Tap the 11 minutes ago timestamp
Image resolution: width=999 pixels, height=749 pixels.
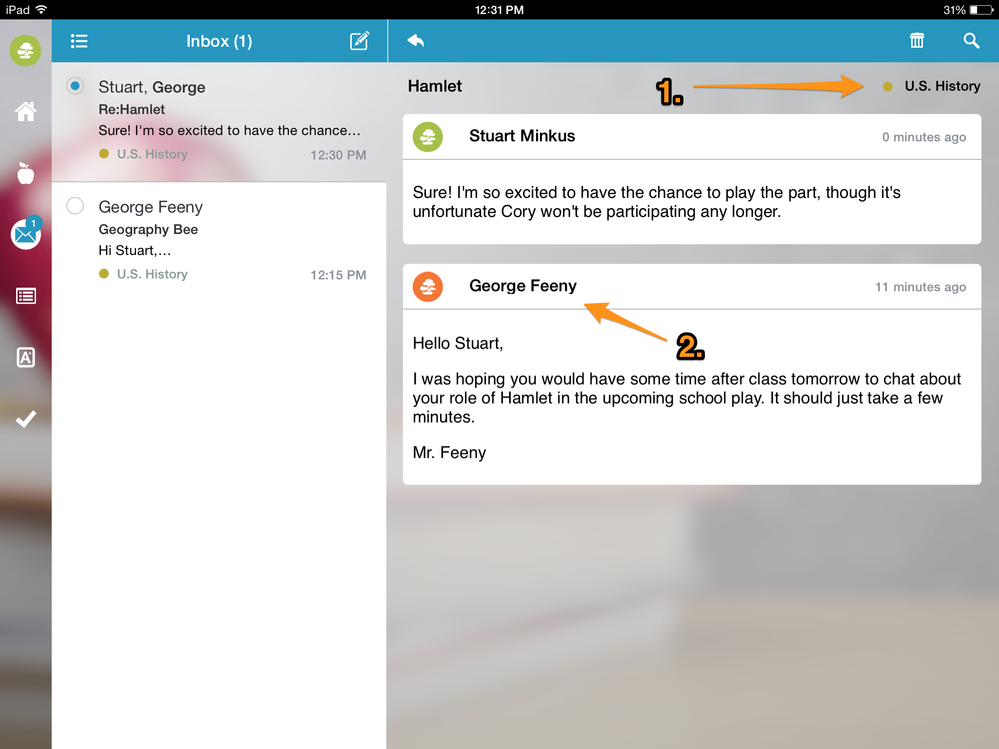(x=920, y=287)
